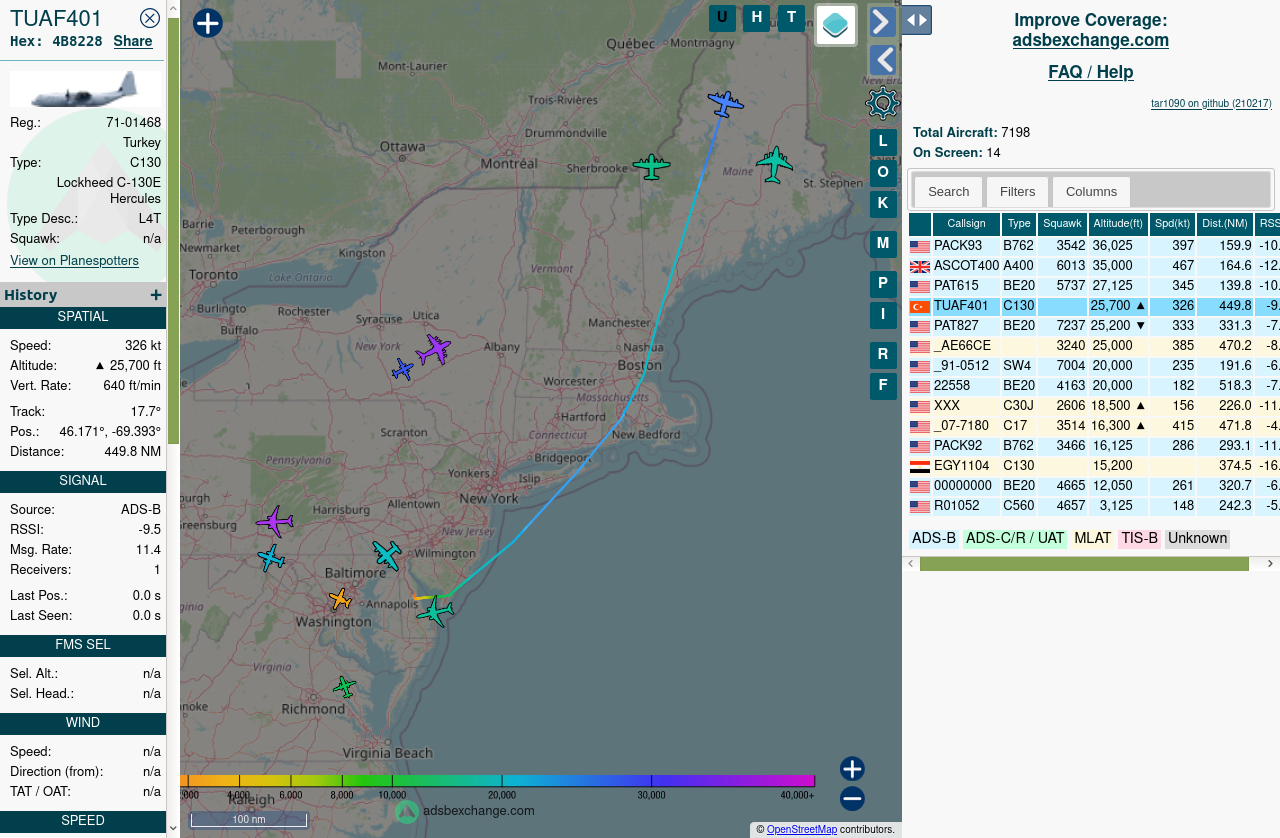Select blue aircraft near Québec border

click(x=725, y=103)
